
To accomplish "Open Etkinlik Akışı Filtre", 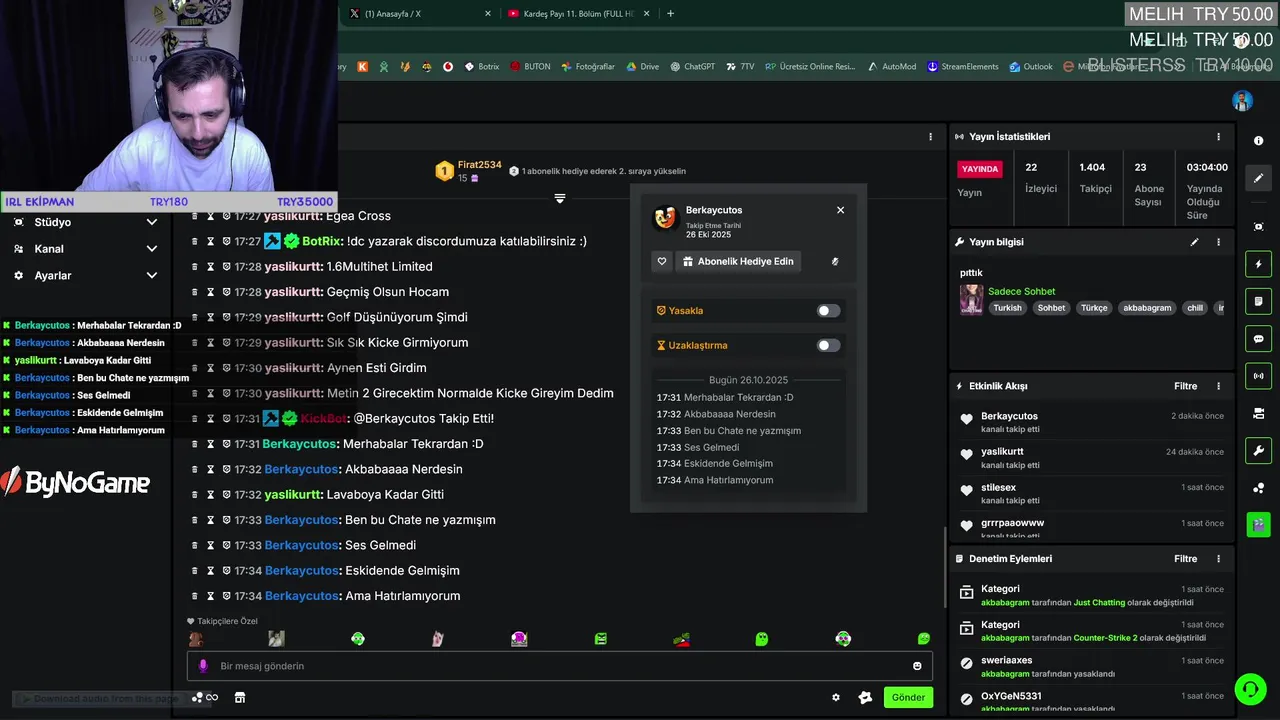I will pos(1185,386).
